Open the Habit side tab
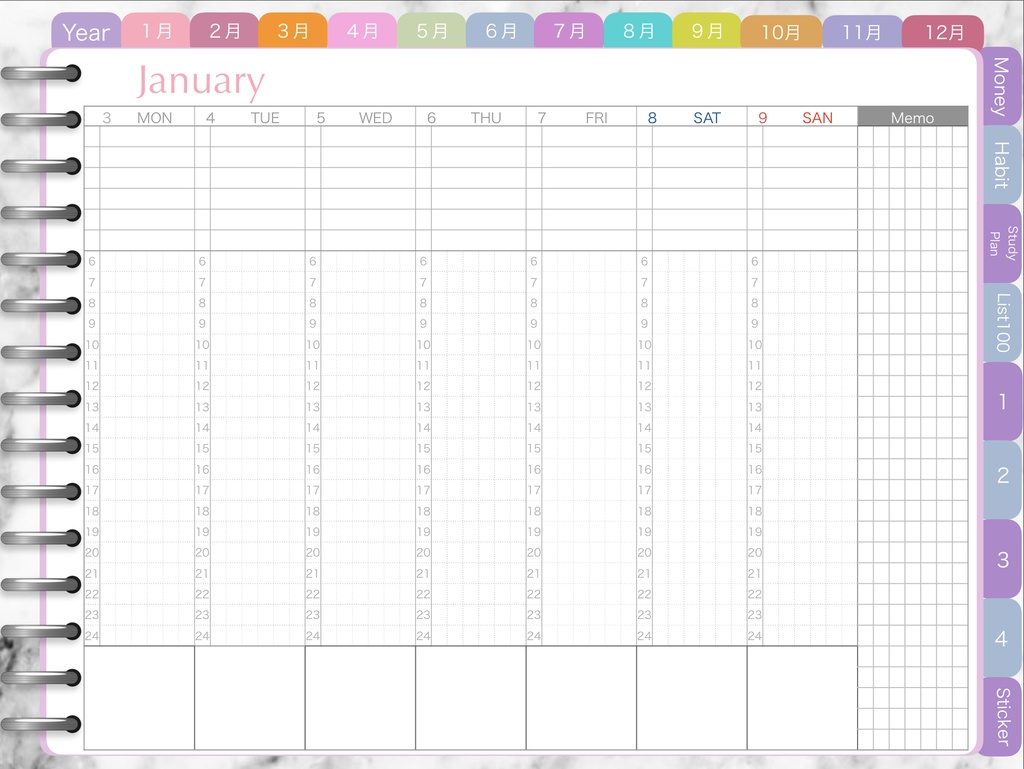Image resolution: width=1024 pixels, height=769 pixels. 1002,165
